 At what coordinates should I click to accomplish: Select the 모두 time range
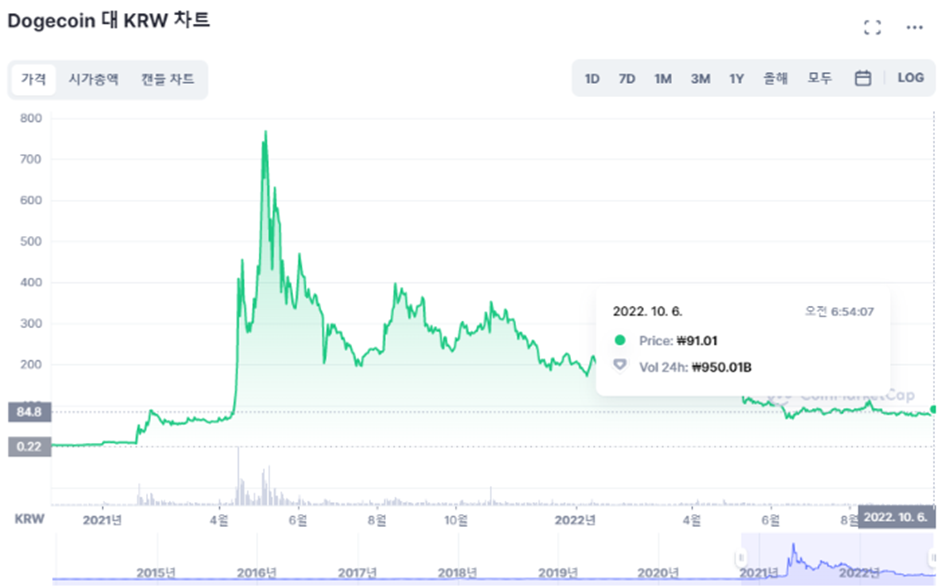click(820, 78)
